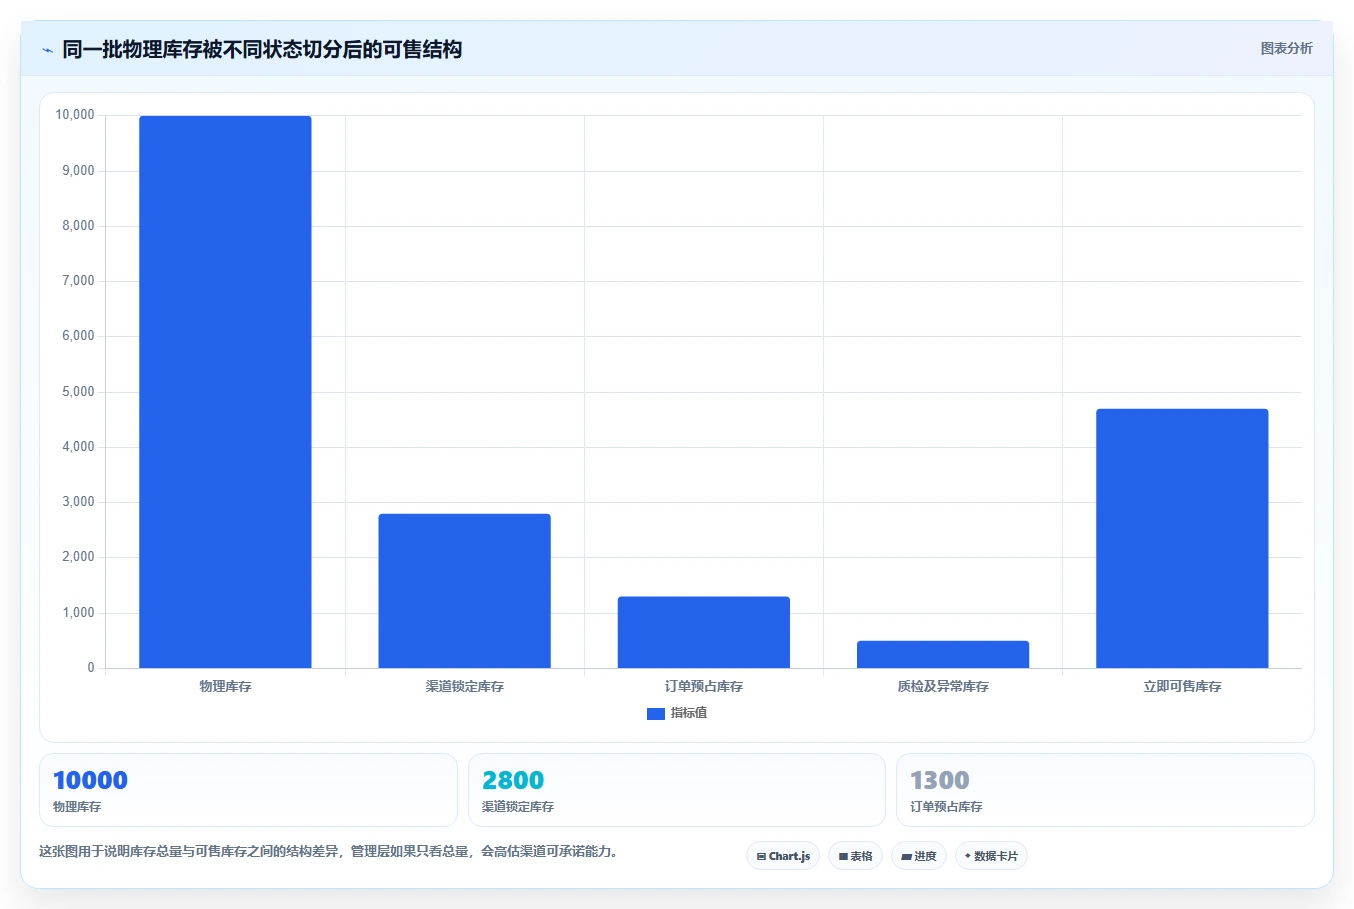
Task: Select the 渠道锁定库存 bar in the chart
Action: [464, 591]
